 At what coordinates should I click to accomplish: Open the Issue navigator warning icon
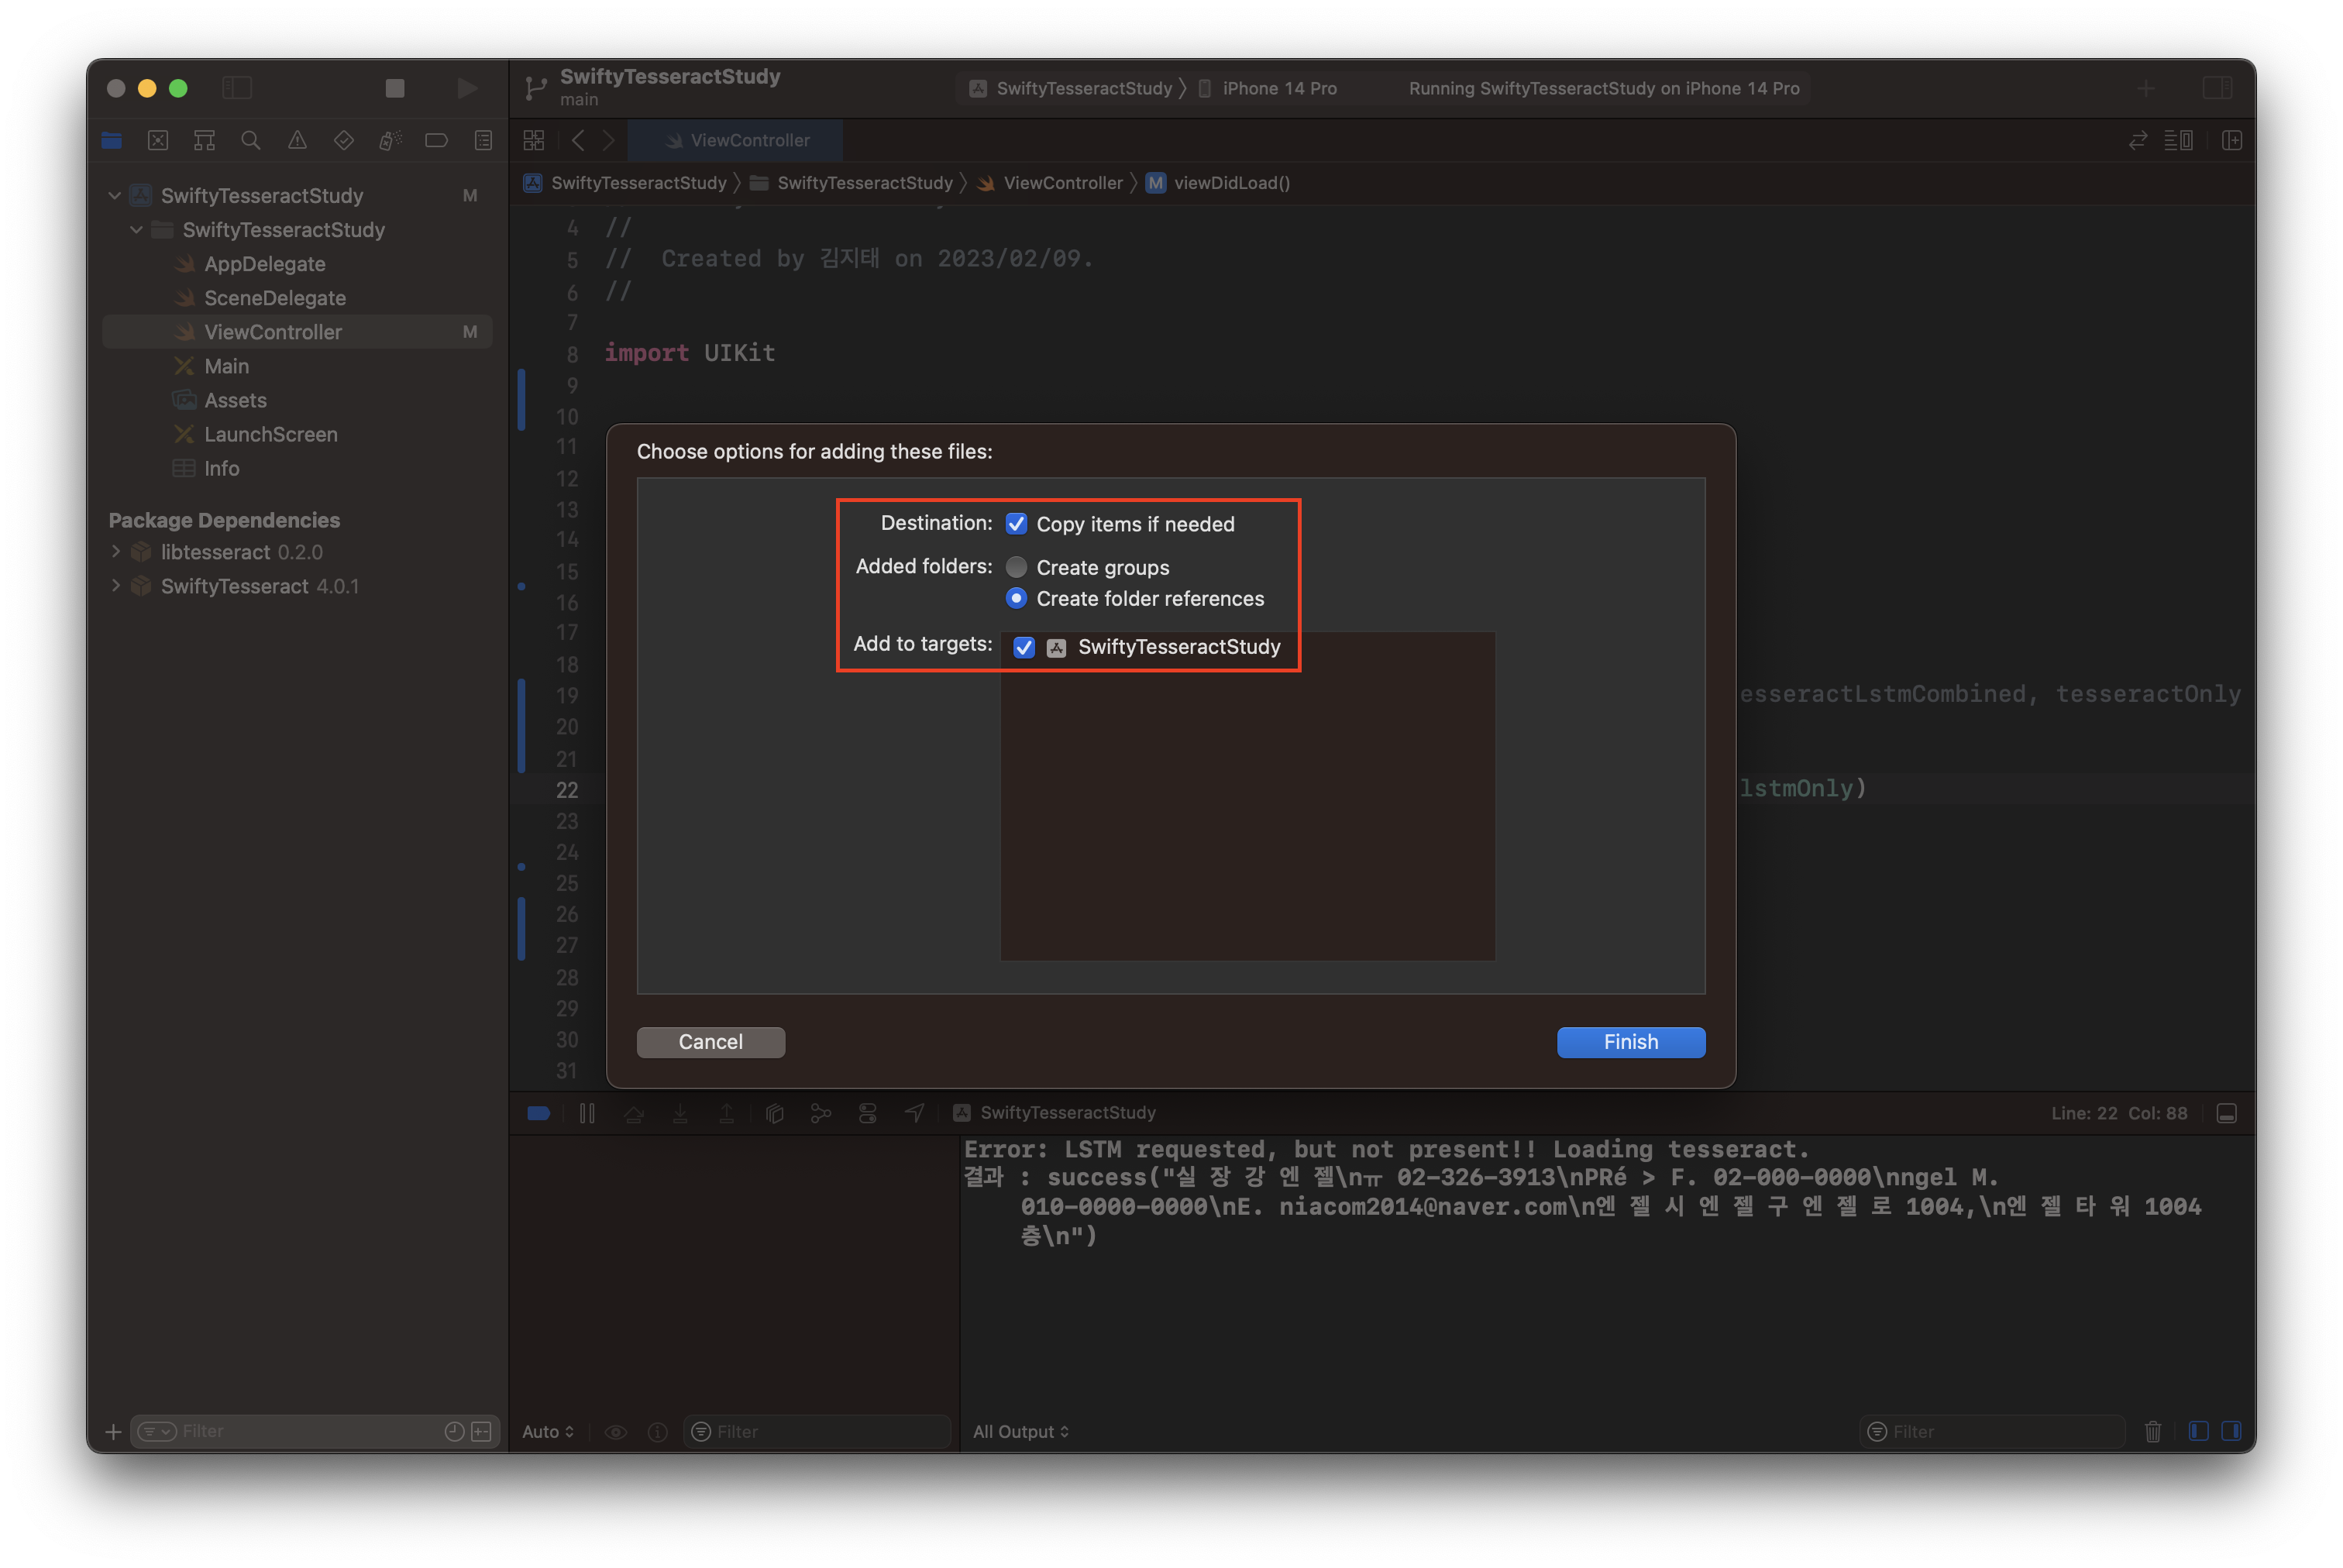point(297,141)
